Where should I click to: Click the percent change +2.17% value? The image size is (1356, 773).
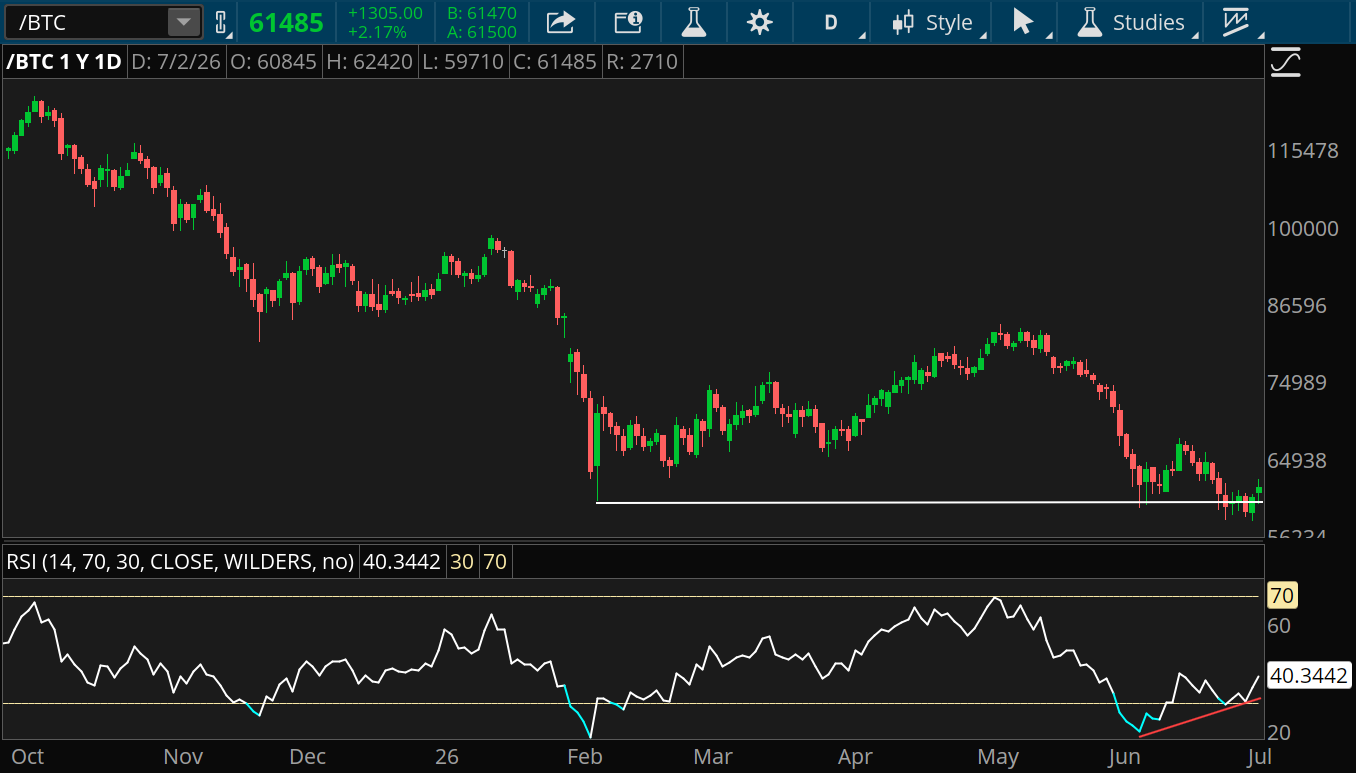(377, 32)
